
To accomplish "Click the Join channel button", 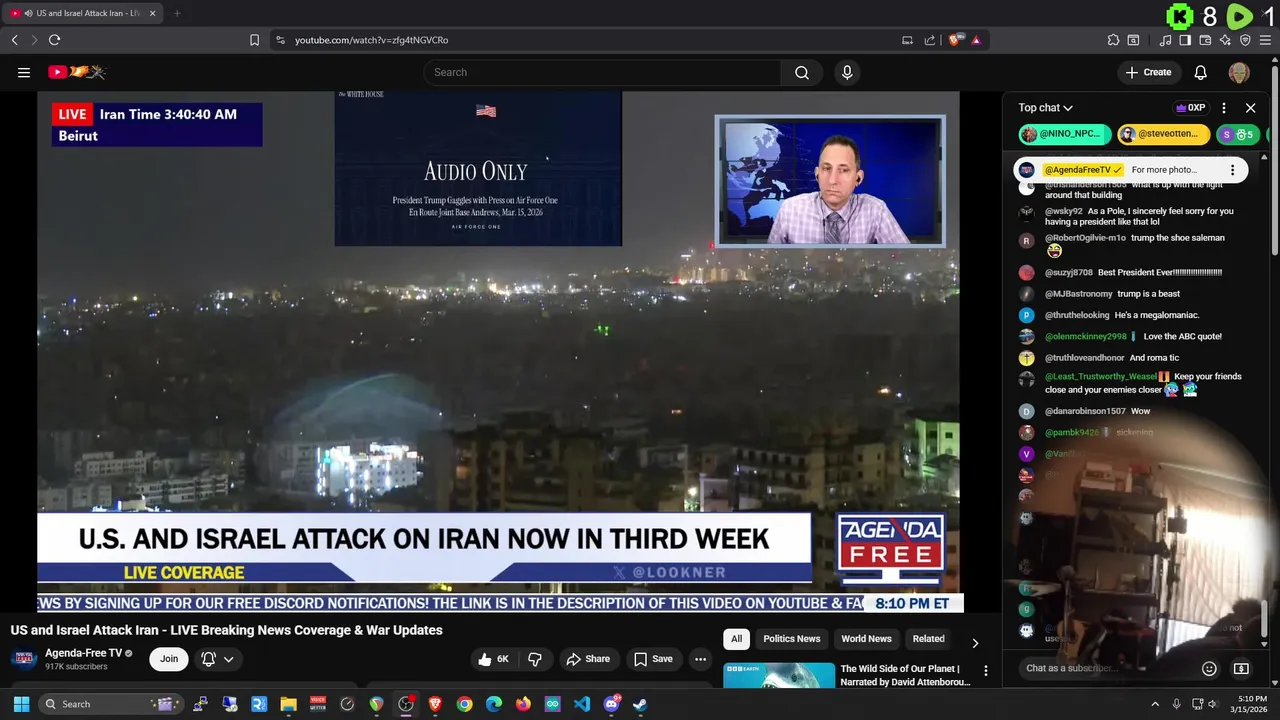I will point(169,659).
